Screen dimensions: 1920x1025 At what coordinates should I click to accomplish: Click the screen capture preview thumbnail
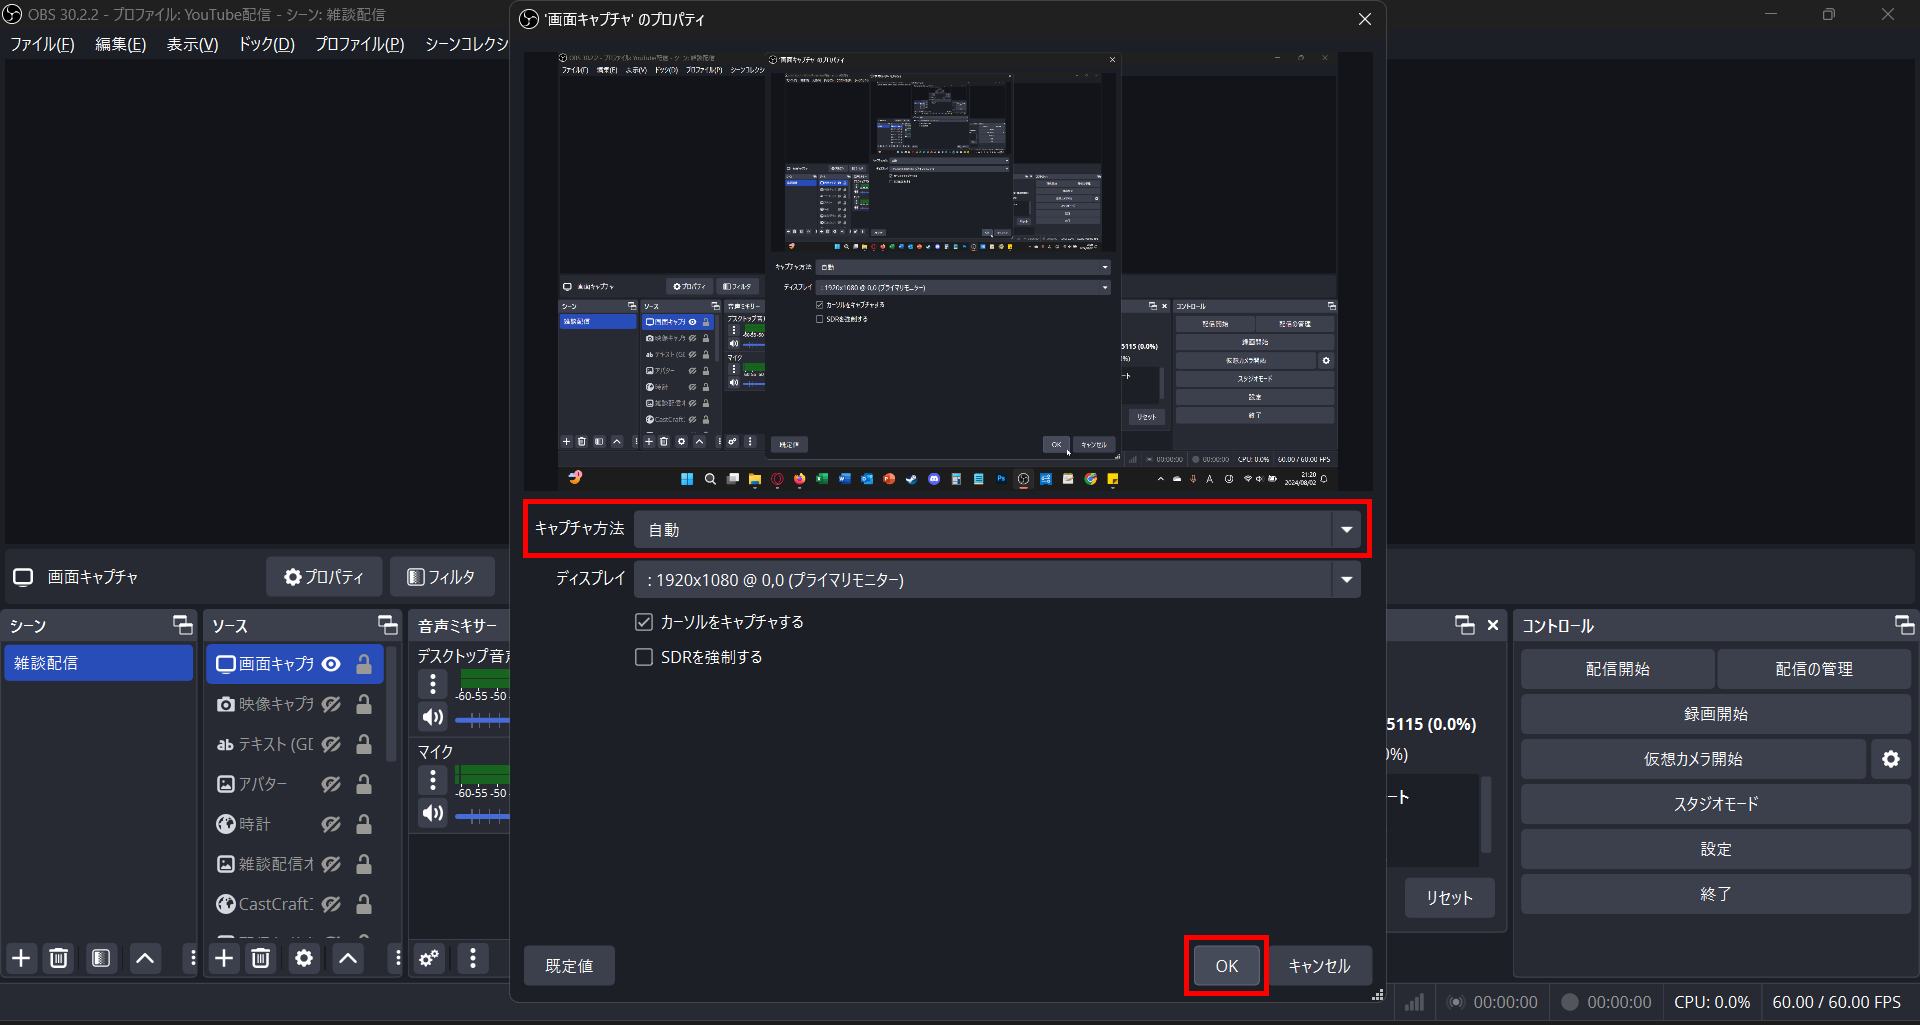pyautogui.click(x=947, y=271)
